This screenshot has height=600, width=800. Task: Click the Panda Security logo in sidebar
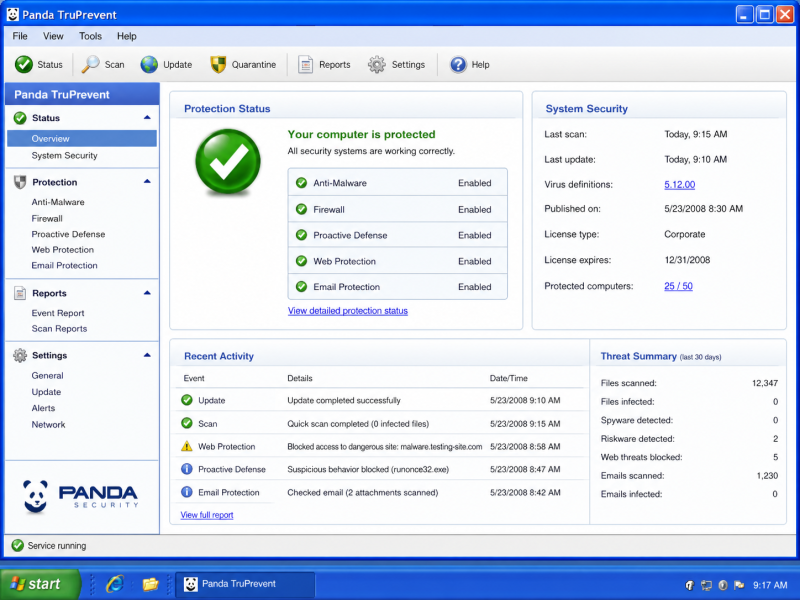[x=80, y=496]
